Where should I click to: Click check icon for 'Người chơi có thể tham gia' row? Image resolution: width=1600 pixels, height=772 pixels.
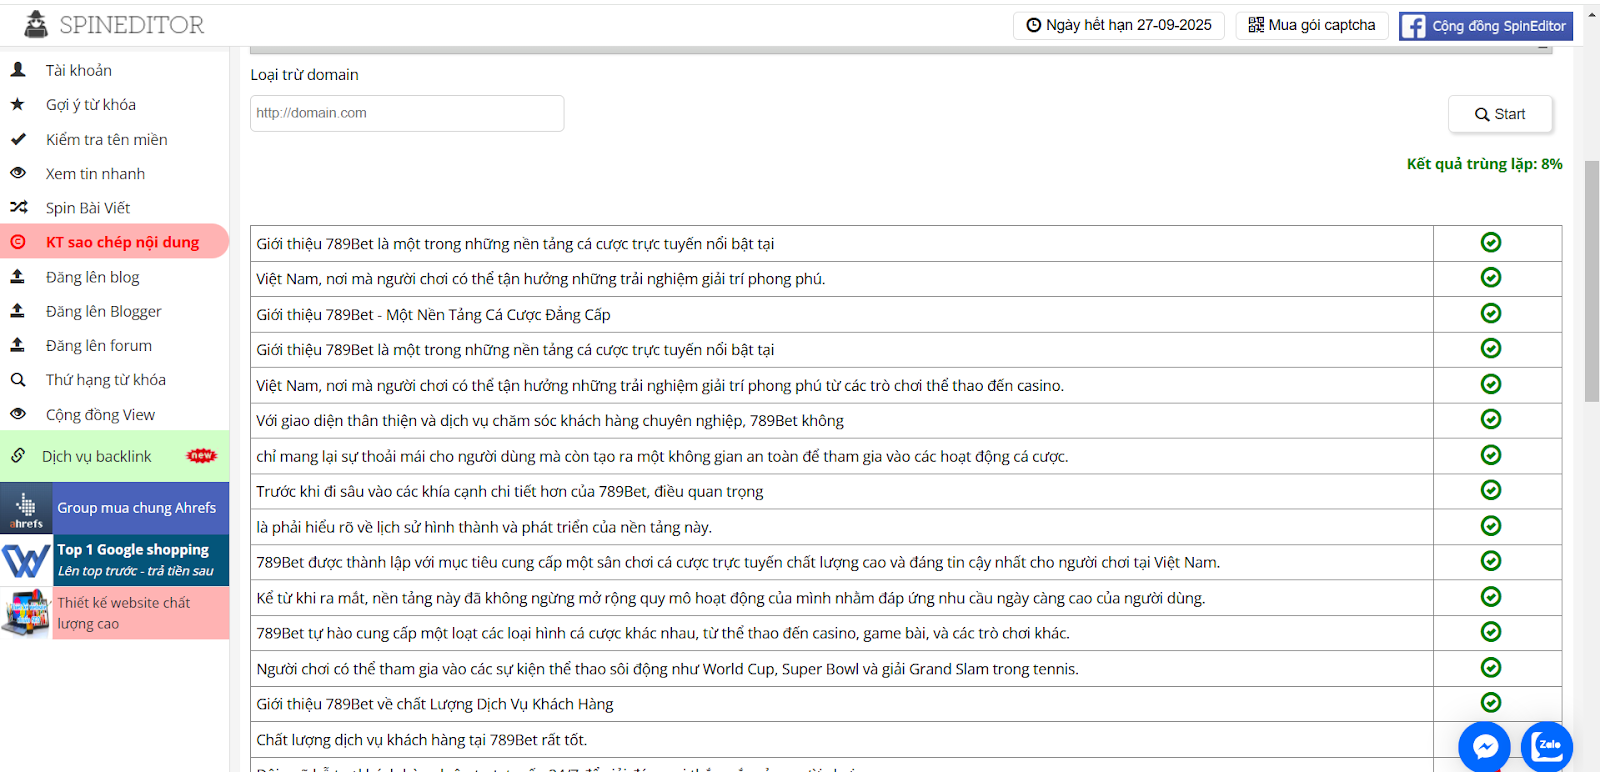click(1491, 667)
